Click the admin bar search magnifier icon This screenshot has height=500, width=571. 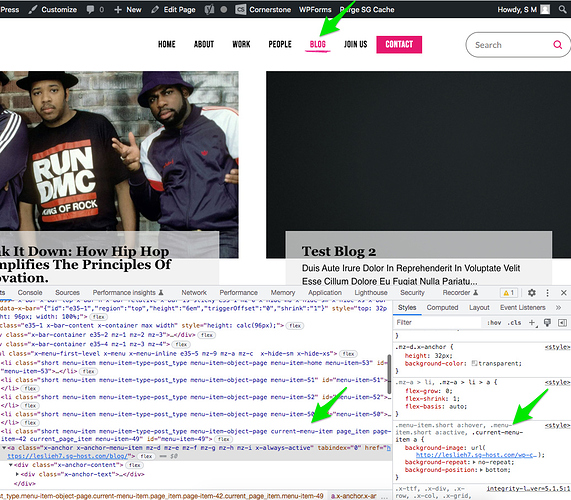tap(563, 9)
